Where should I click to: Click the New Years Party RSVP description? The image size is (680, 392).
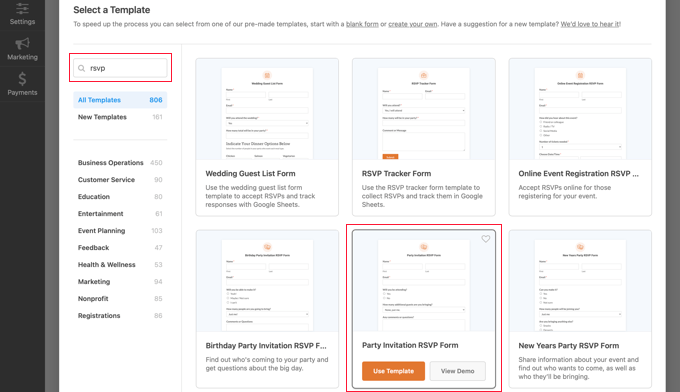579,368
